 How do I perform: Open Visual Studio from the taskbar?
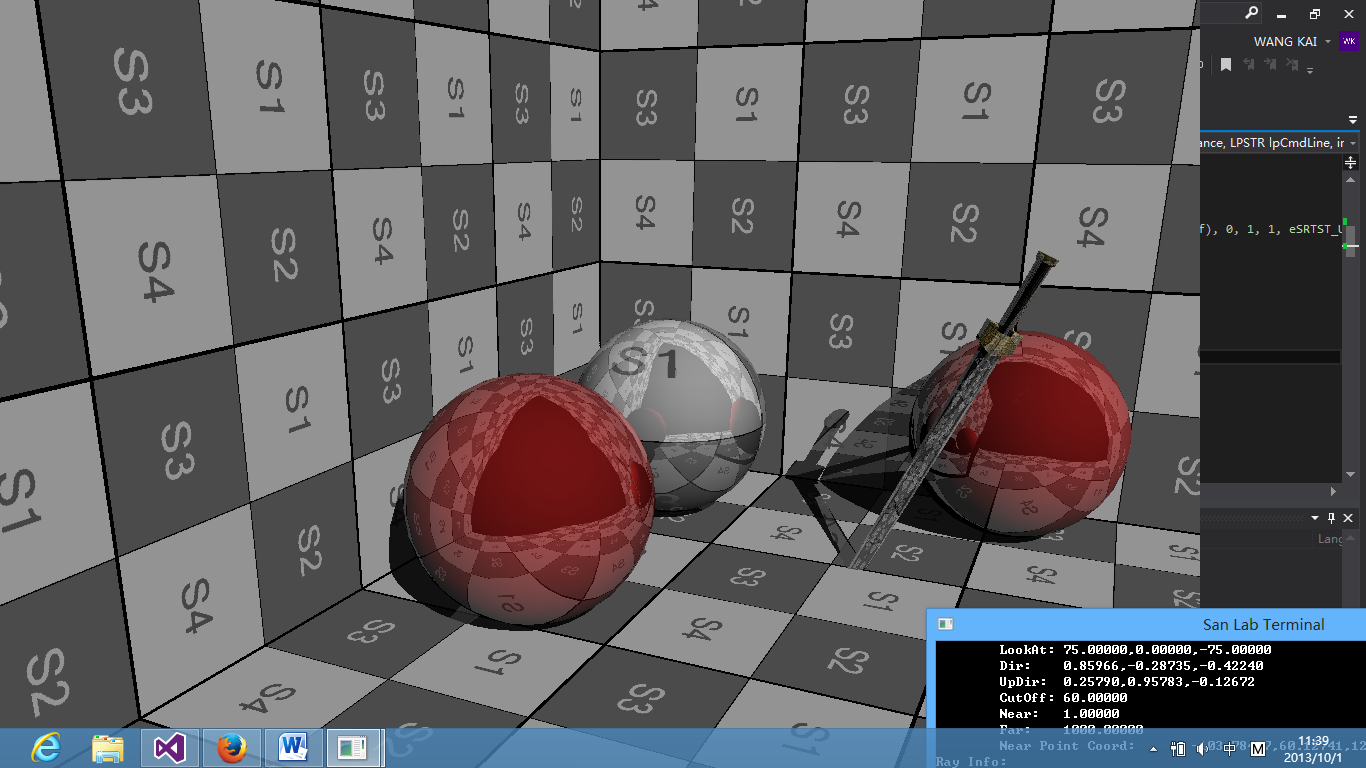pos(170,748)
